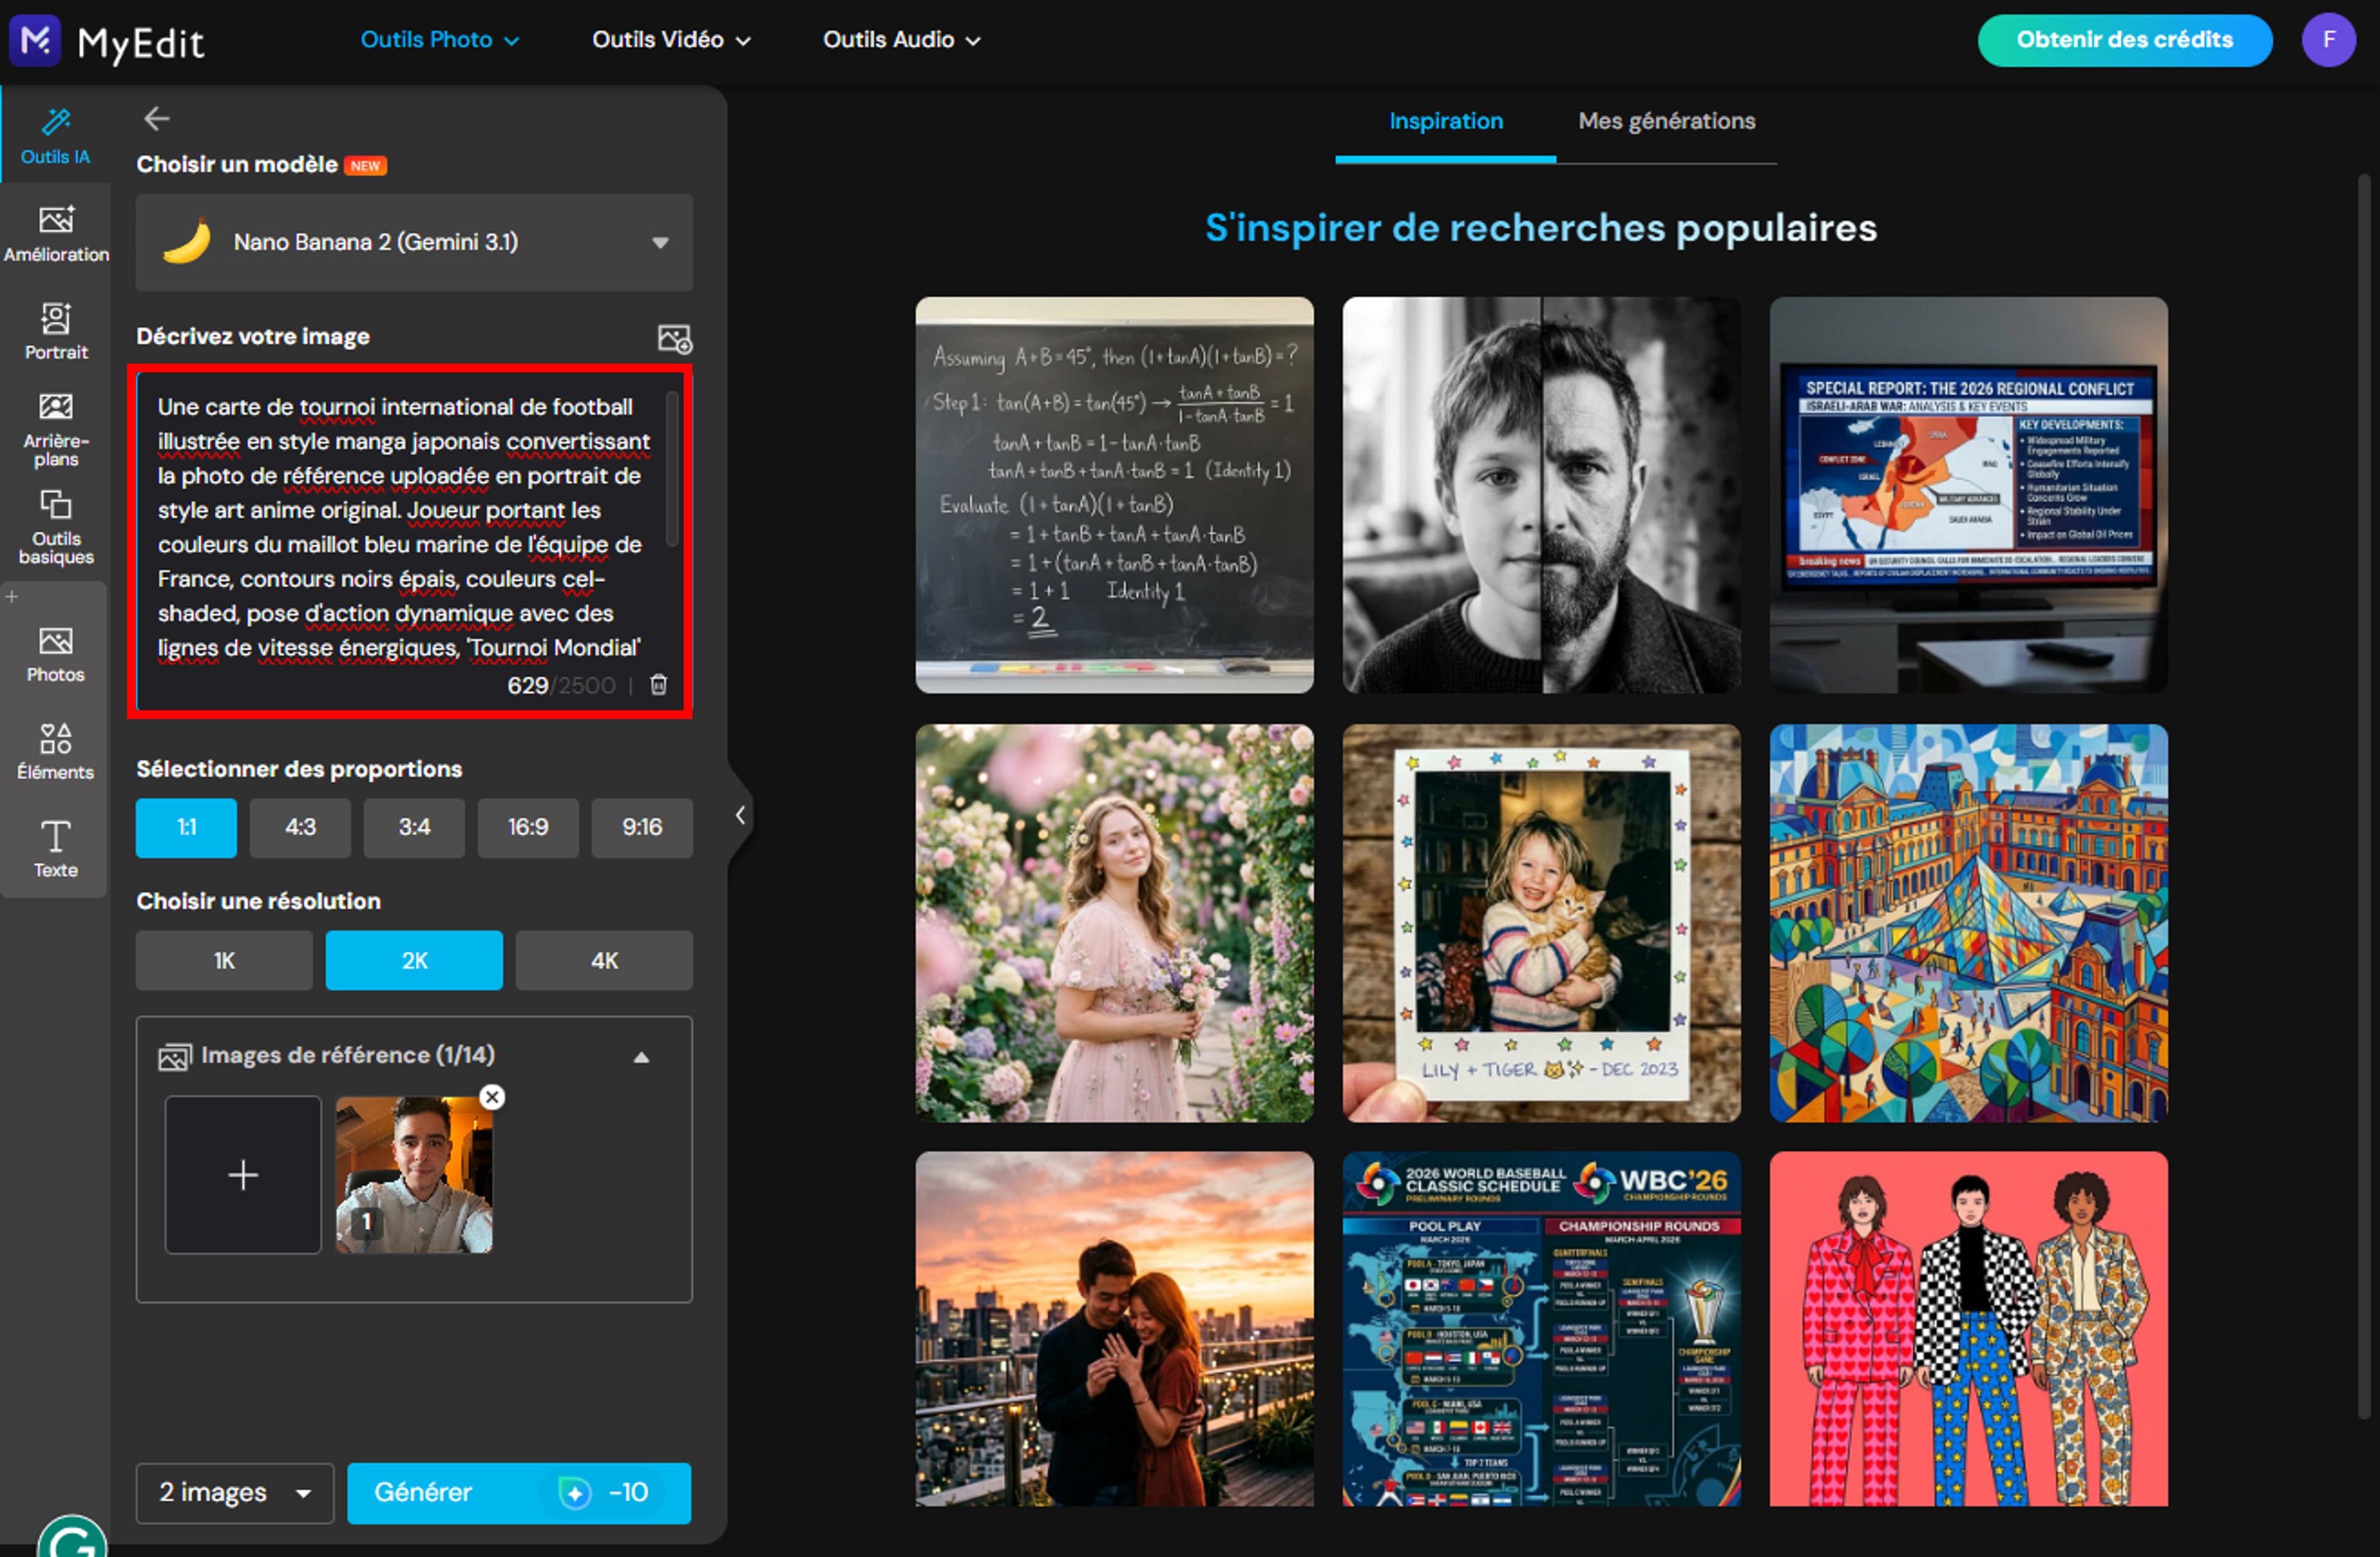This screenshot has width=2380, height=1557.
Task: Open the Nano Banana 2 model dropdown
Action: (x=414, y=242)
